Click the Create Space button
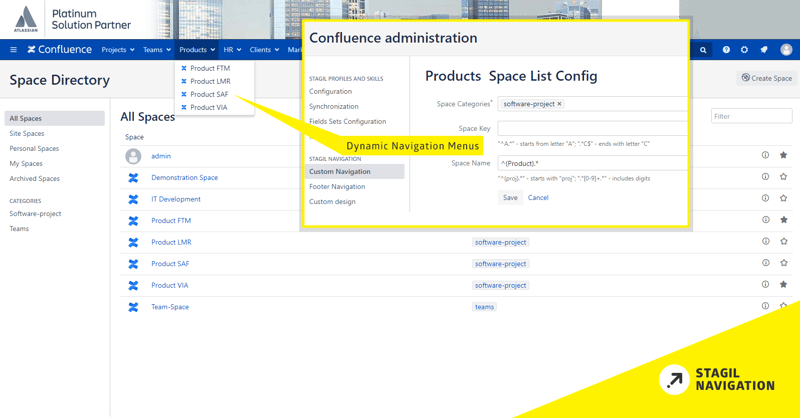Image resolution: width=800 pixels, height=418 pixels. click(767, 78)
